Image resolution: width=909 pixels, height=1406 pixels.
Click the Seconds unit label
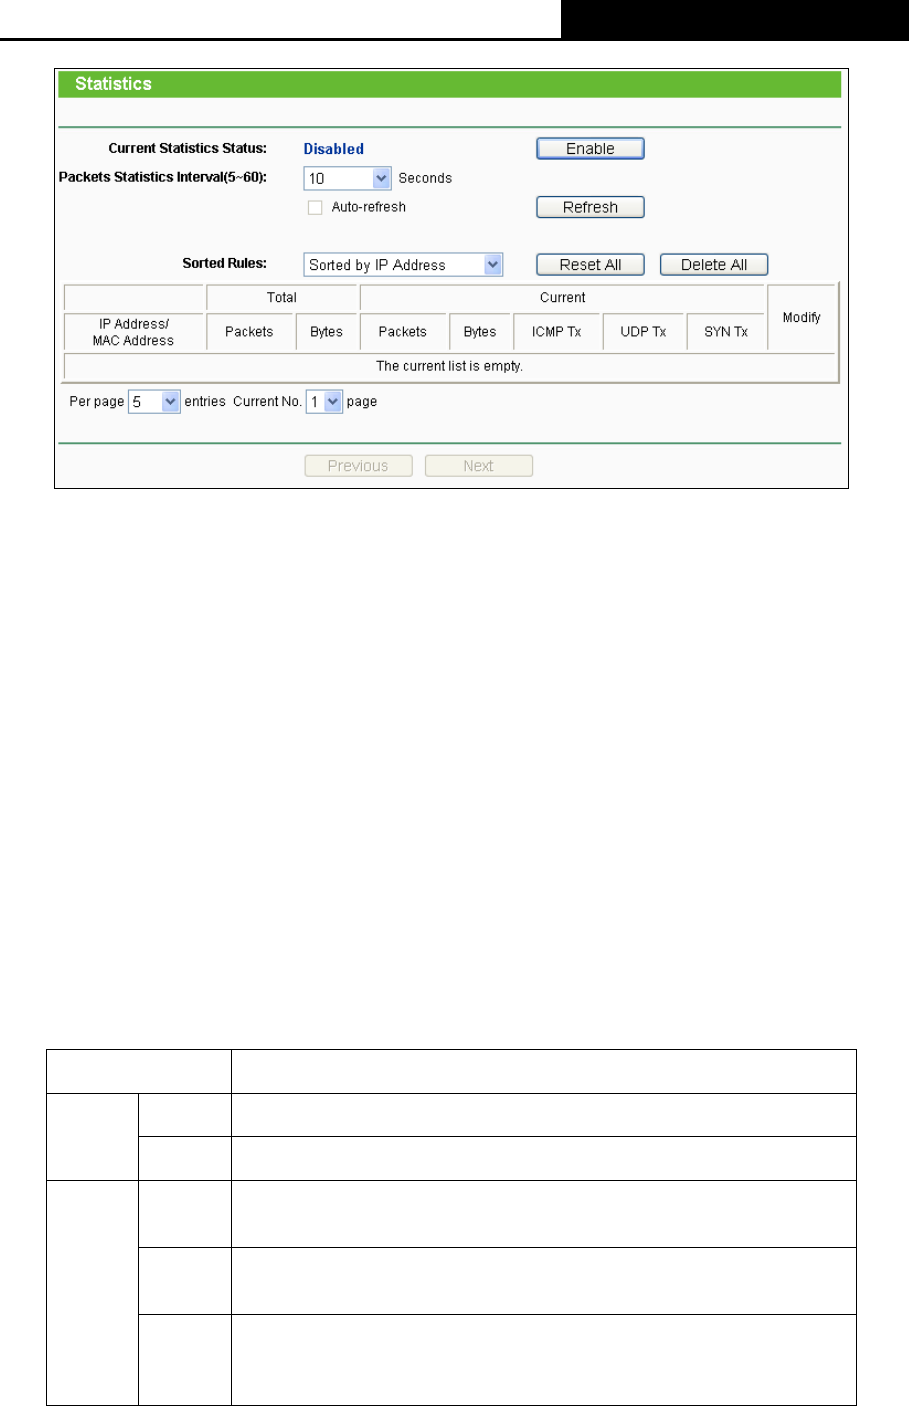[425, 178]
